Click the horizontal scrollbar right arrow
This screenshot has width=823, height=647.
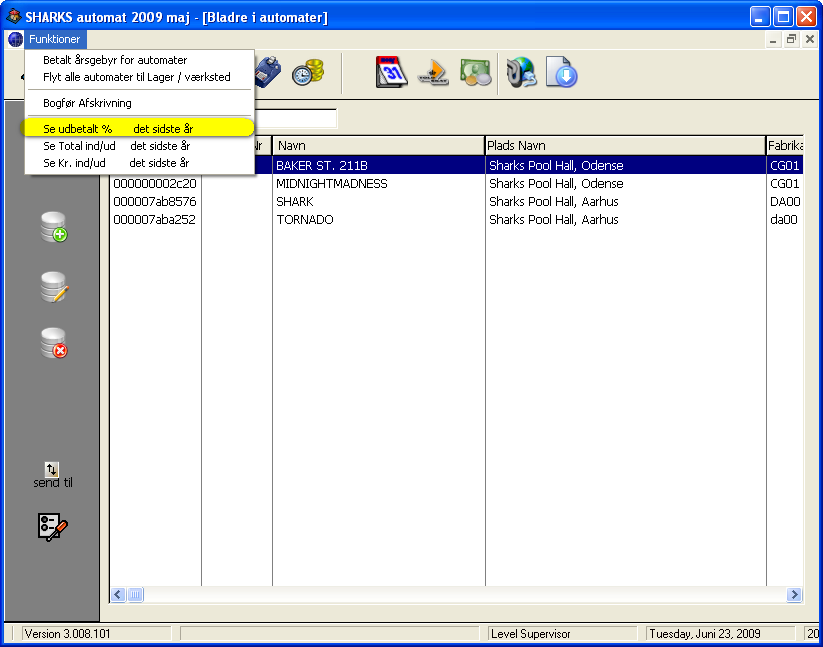coord(794,595)
